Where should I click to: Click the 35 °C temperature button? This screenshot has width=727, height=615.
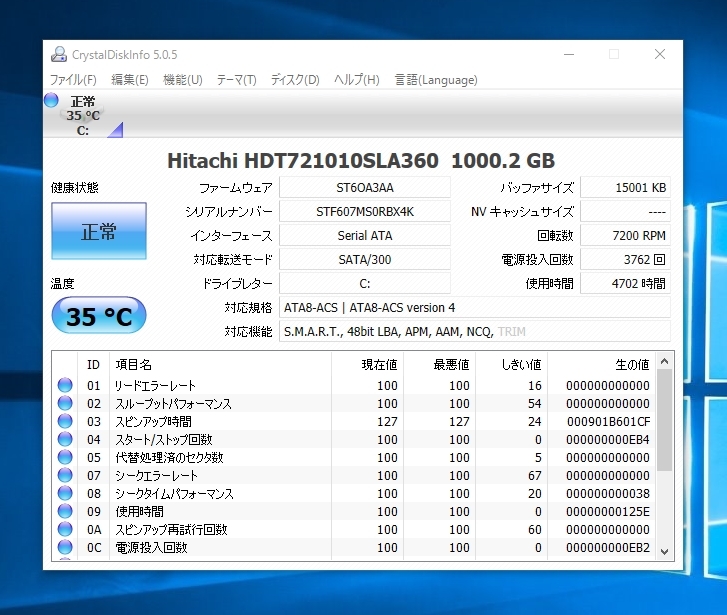98,317
